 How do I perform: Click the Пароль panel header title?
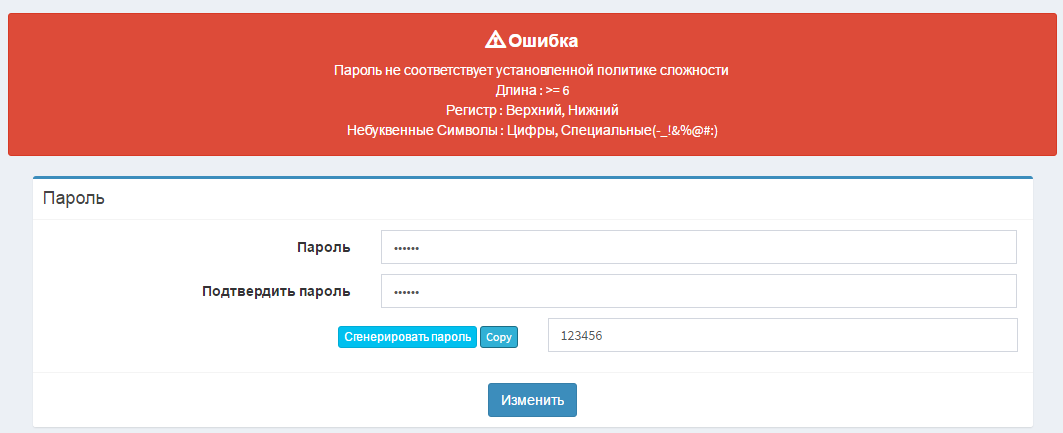click(74, 198)
